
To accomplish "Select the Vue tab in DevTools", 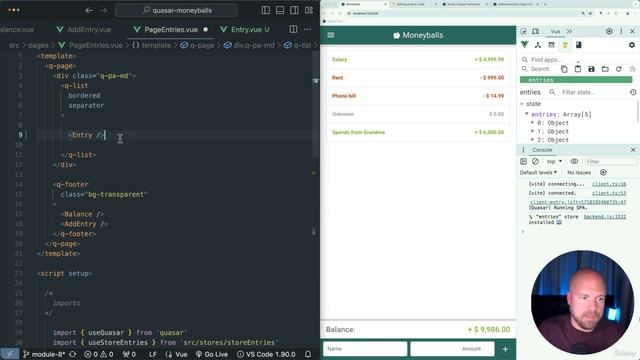I will coord(555,31).
